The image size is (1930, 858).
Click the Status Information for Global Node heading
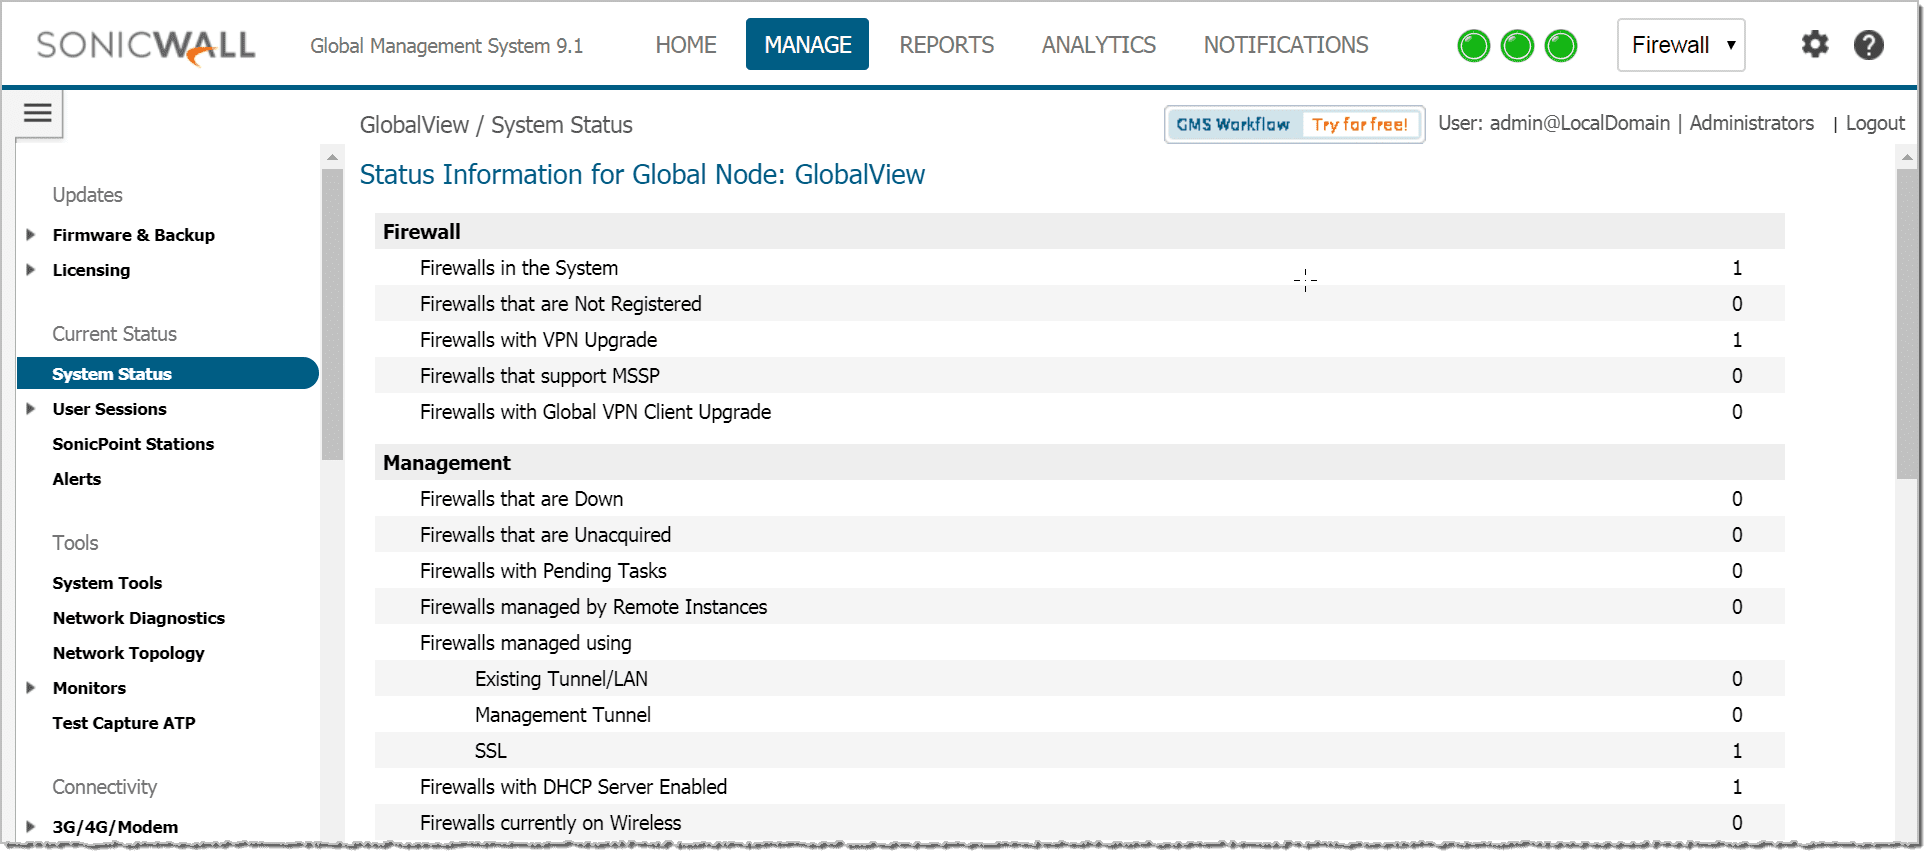[642, 175]
